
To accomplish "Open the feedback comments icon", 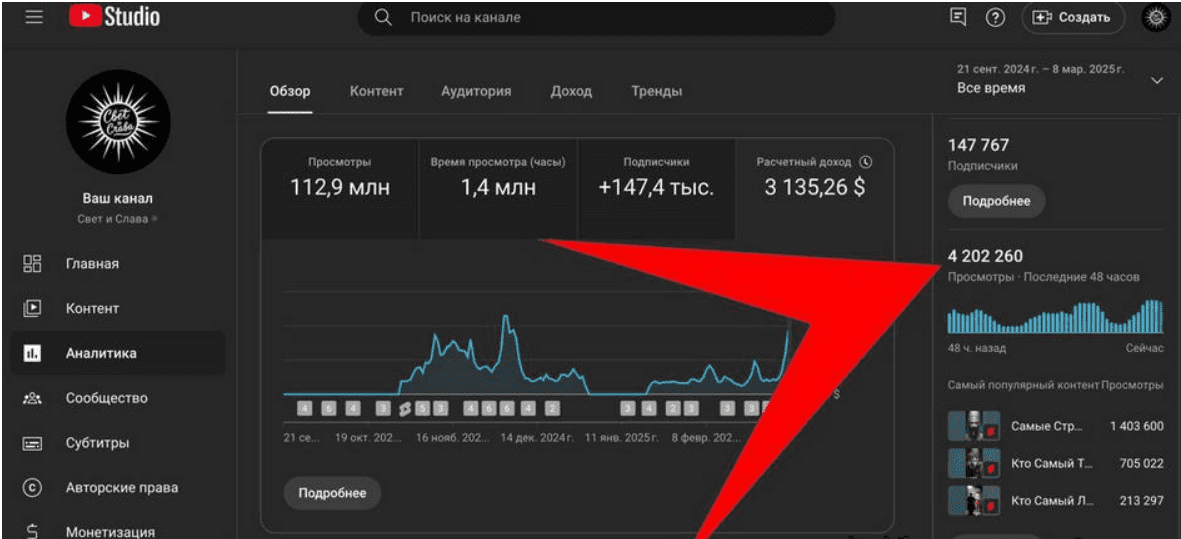I will click(957, 17).
